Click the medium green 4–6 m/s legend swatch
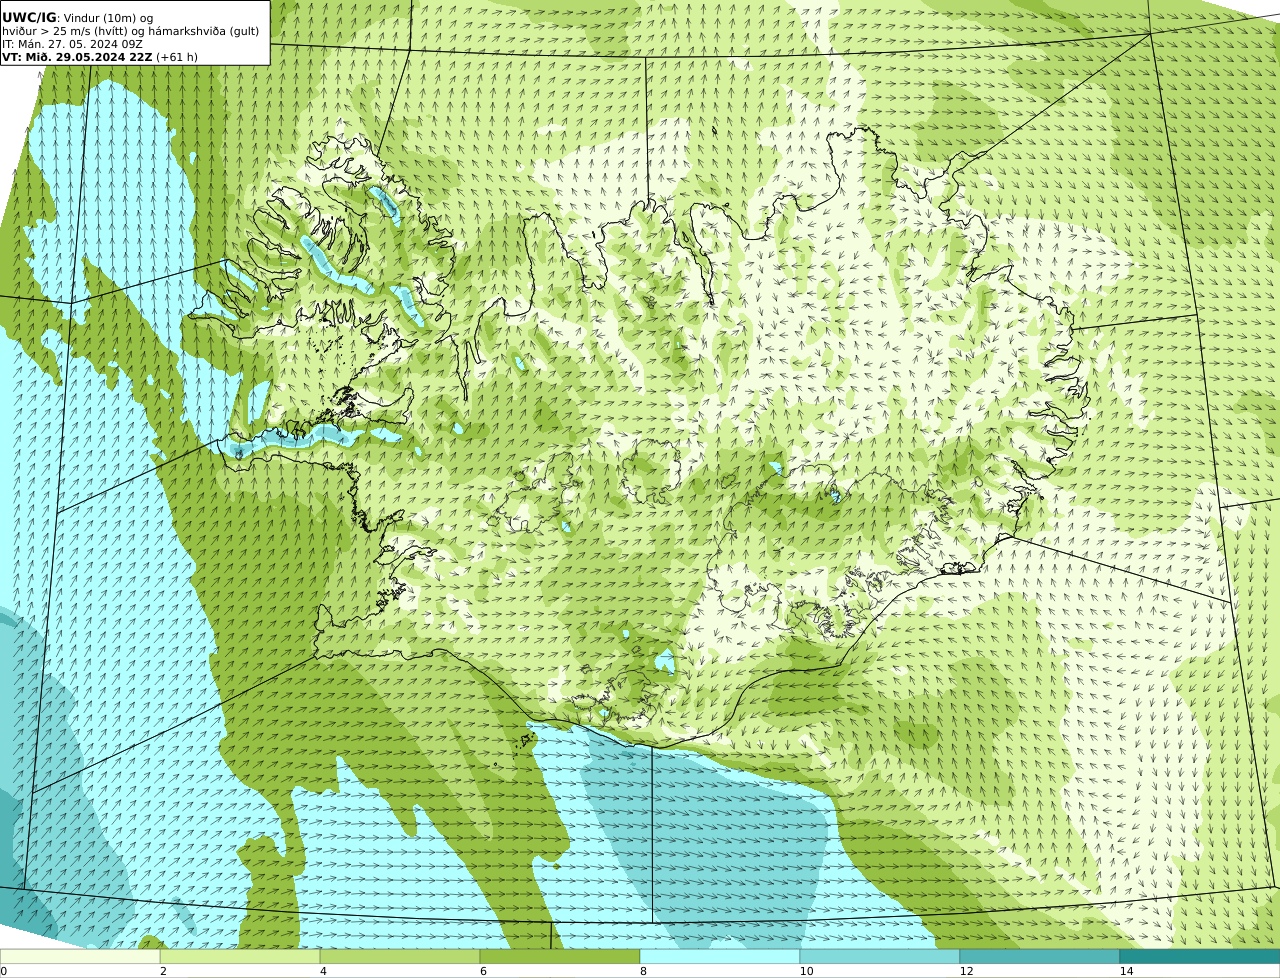The width and height of the screenshot is (1280, 978). [x=400, y=956]
